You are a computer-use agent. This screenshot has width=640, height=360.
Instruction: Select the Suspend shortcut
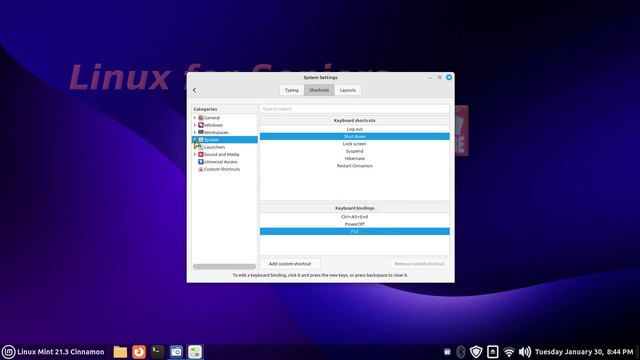pyautogui.click(x=355, y=151)
